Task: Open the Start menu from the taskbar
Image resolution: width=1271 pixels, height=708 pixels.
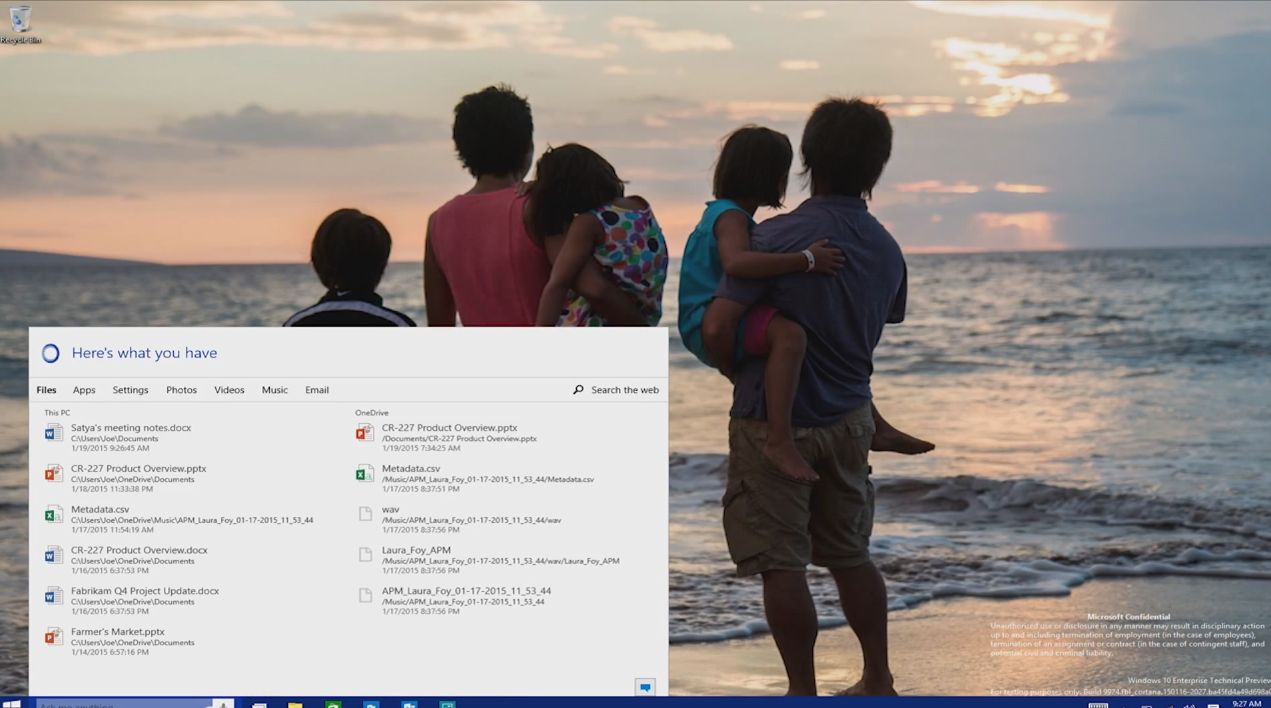Action: click(x=13, y=701)
